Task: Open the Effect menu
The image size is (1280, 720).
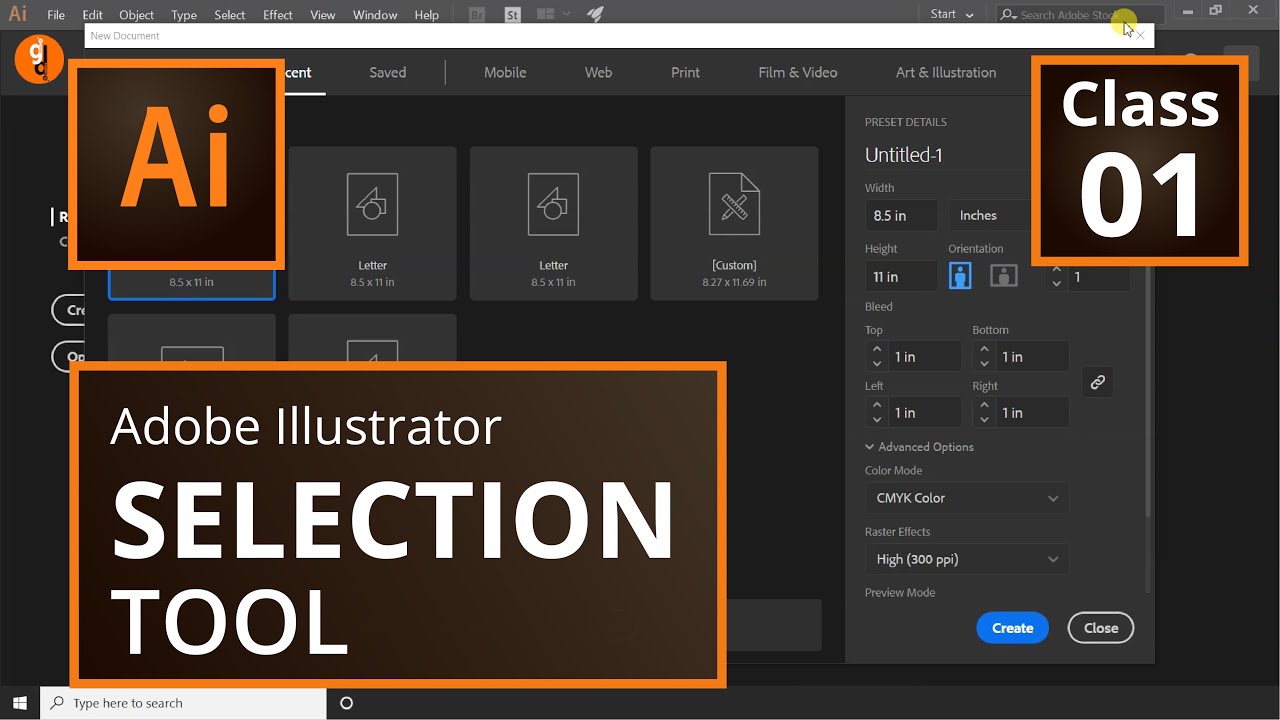Action: pos(278,15)
